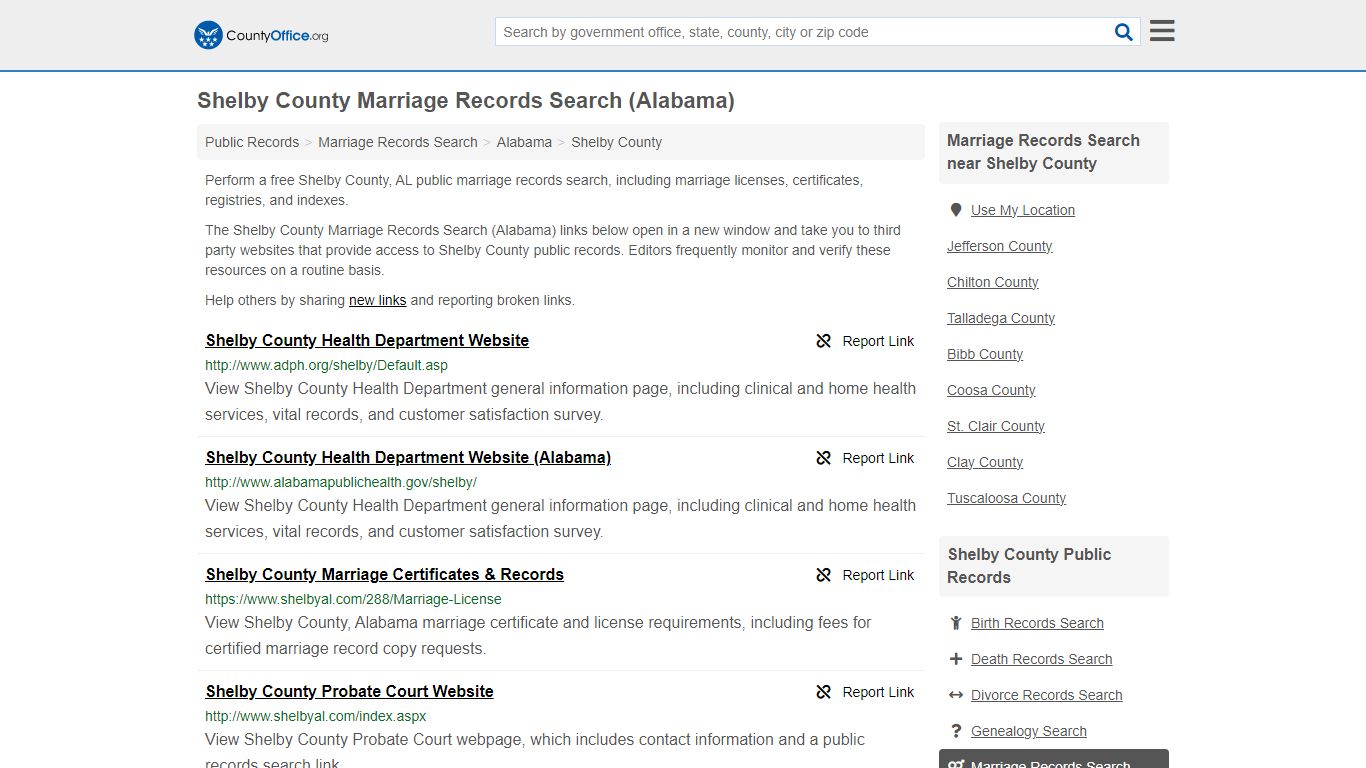1366x768 pixels.
Task: Report the Health Department Website (Alabama) link
Action: point(878,458)
